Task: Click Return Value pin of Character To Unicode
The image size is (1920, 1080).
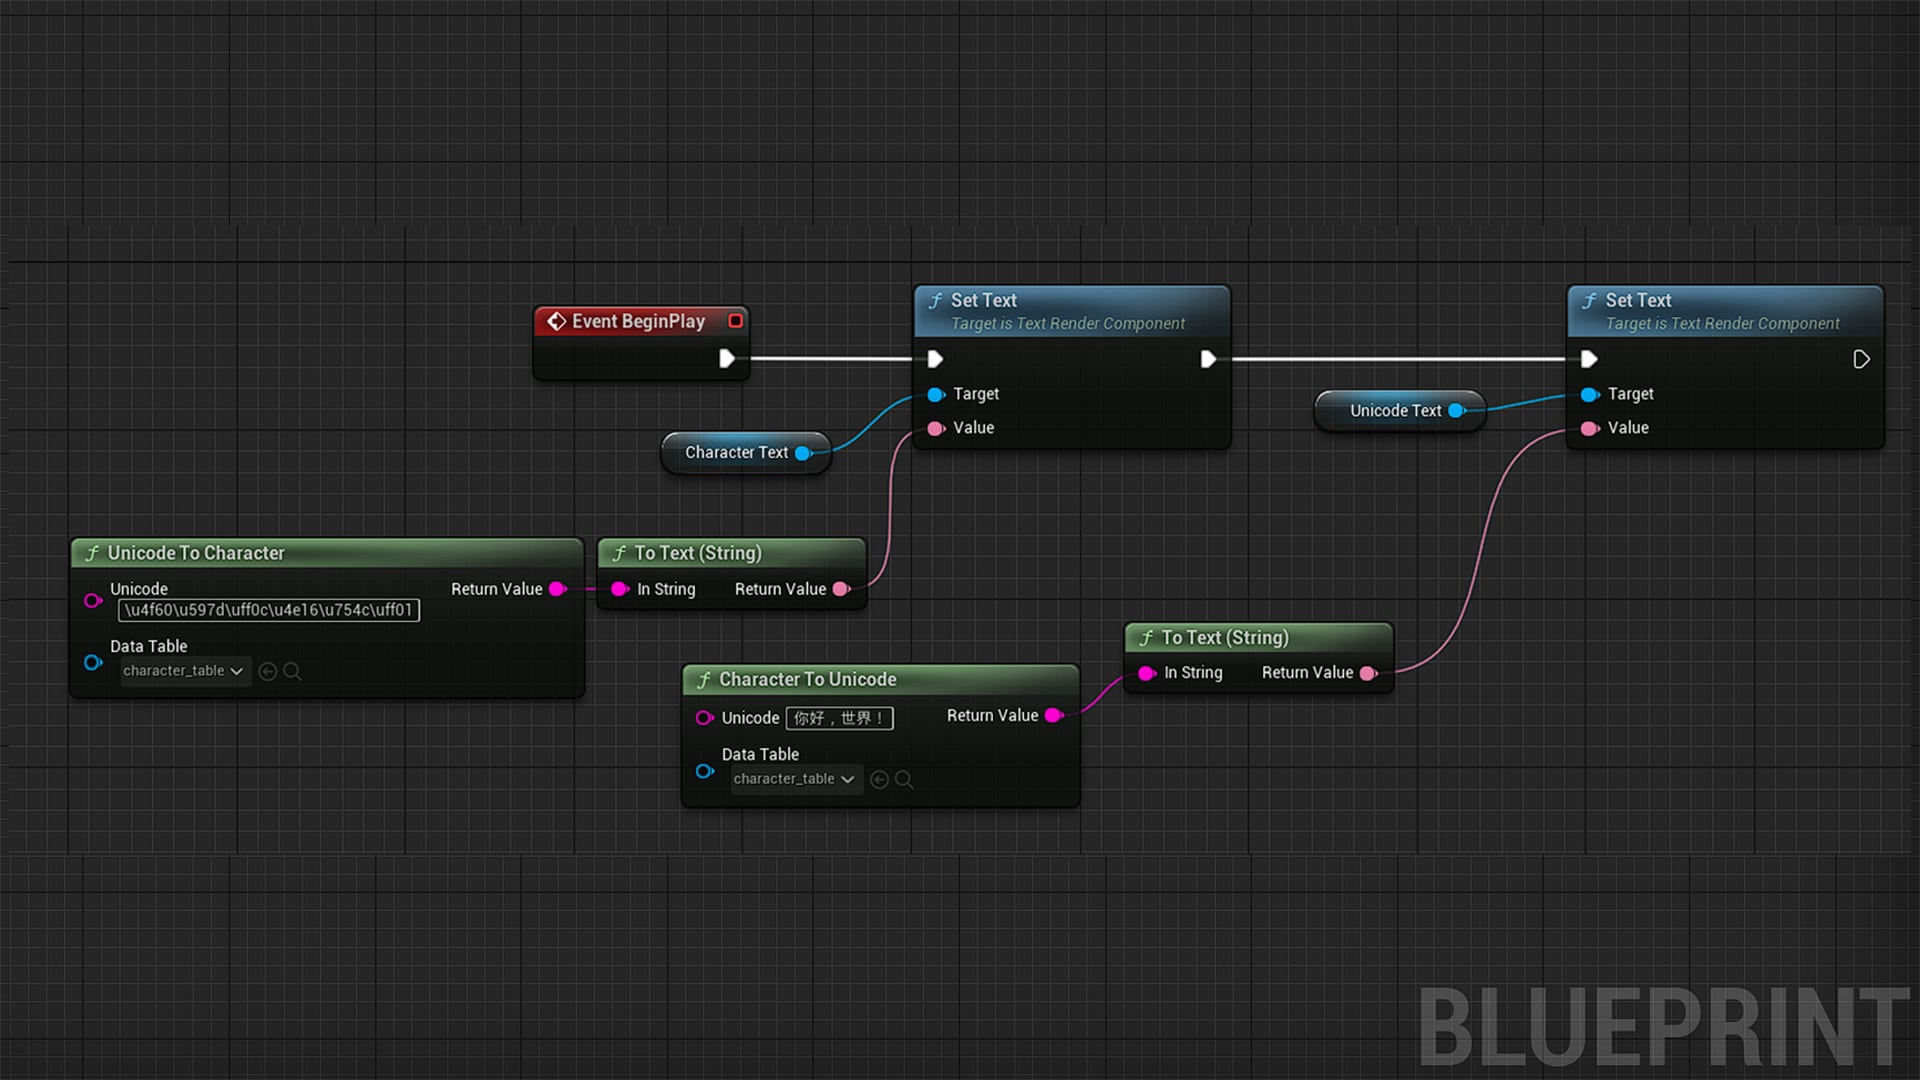Action: click(1053, 715)
